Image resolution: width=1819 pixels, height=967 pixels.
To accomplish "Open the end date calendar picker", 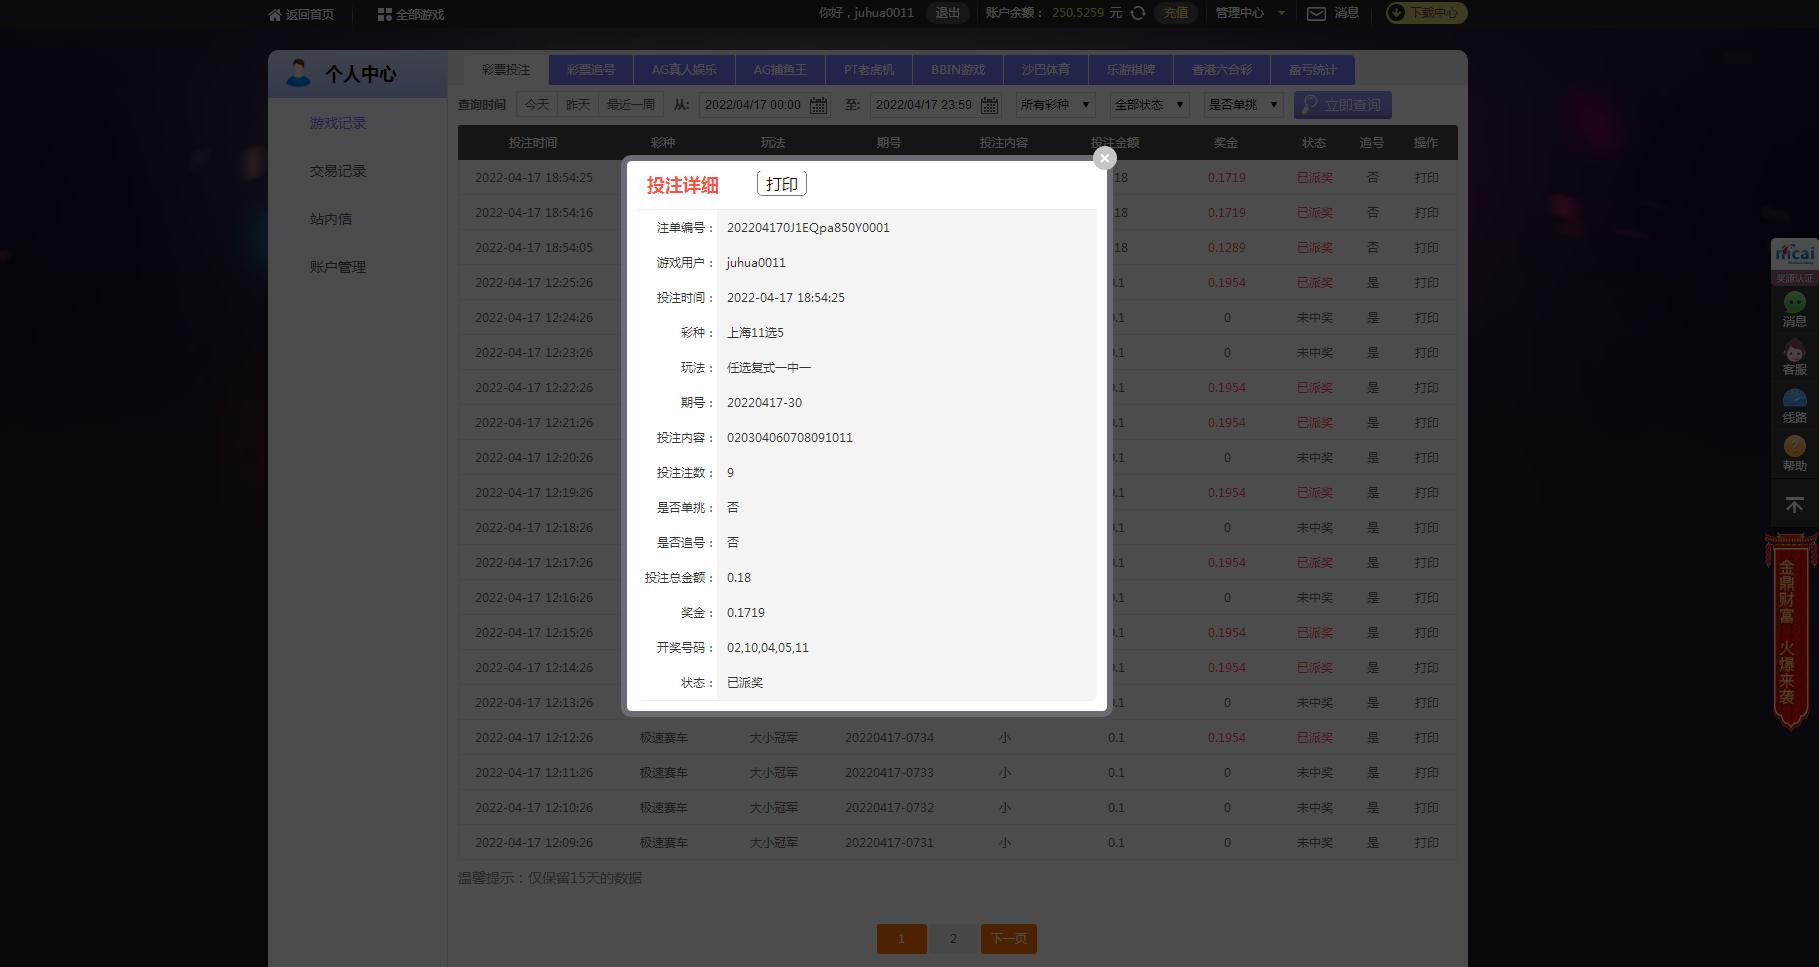I will pyautogui.click(x=989, y=105).
